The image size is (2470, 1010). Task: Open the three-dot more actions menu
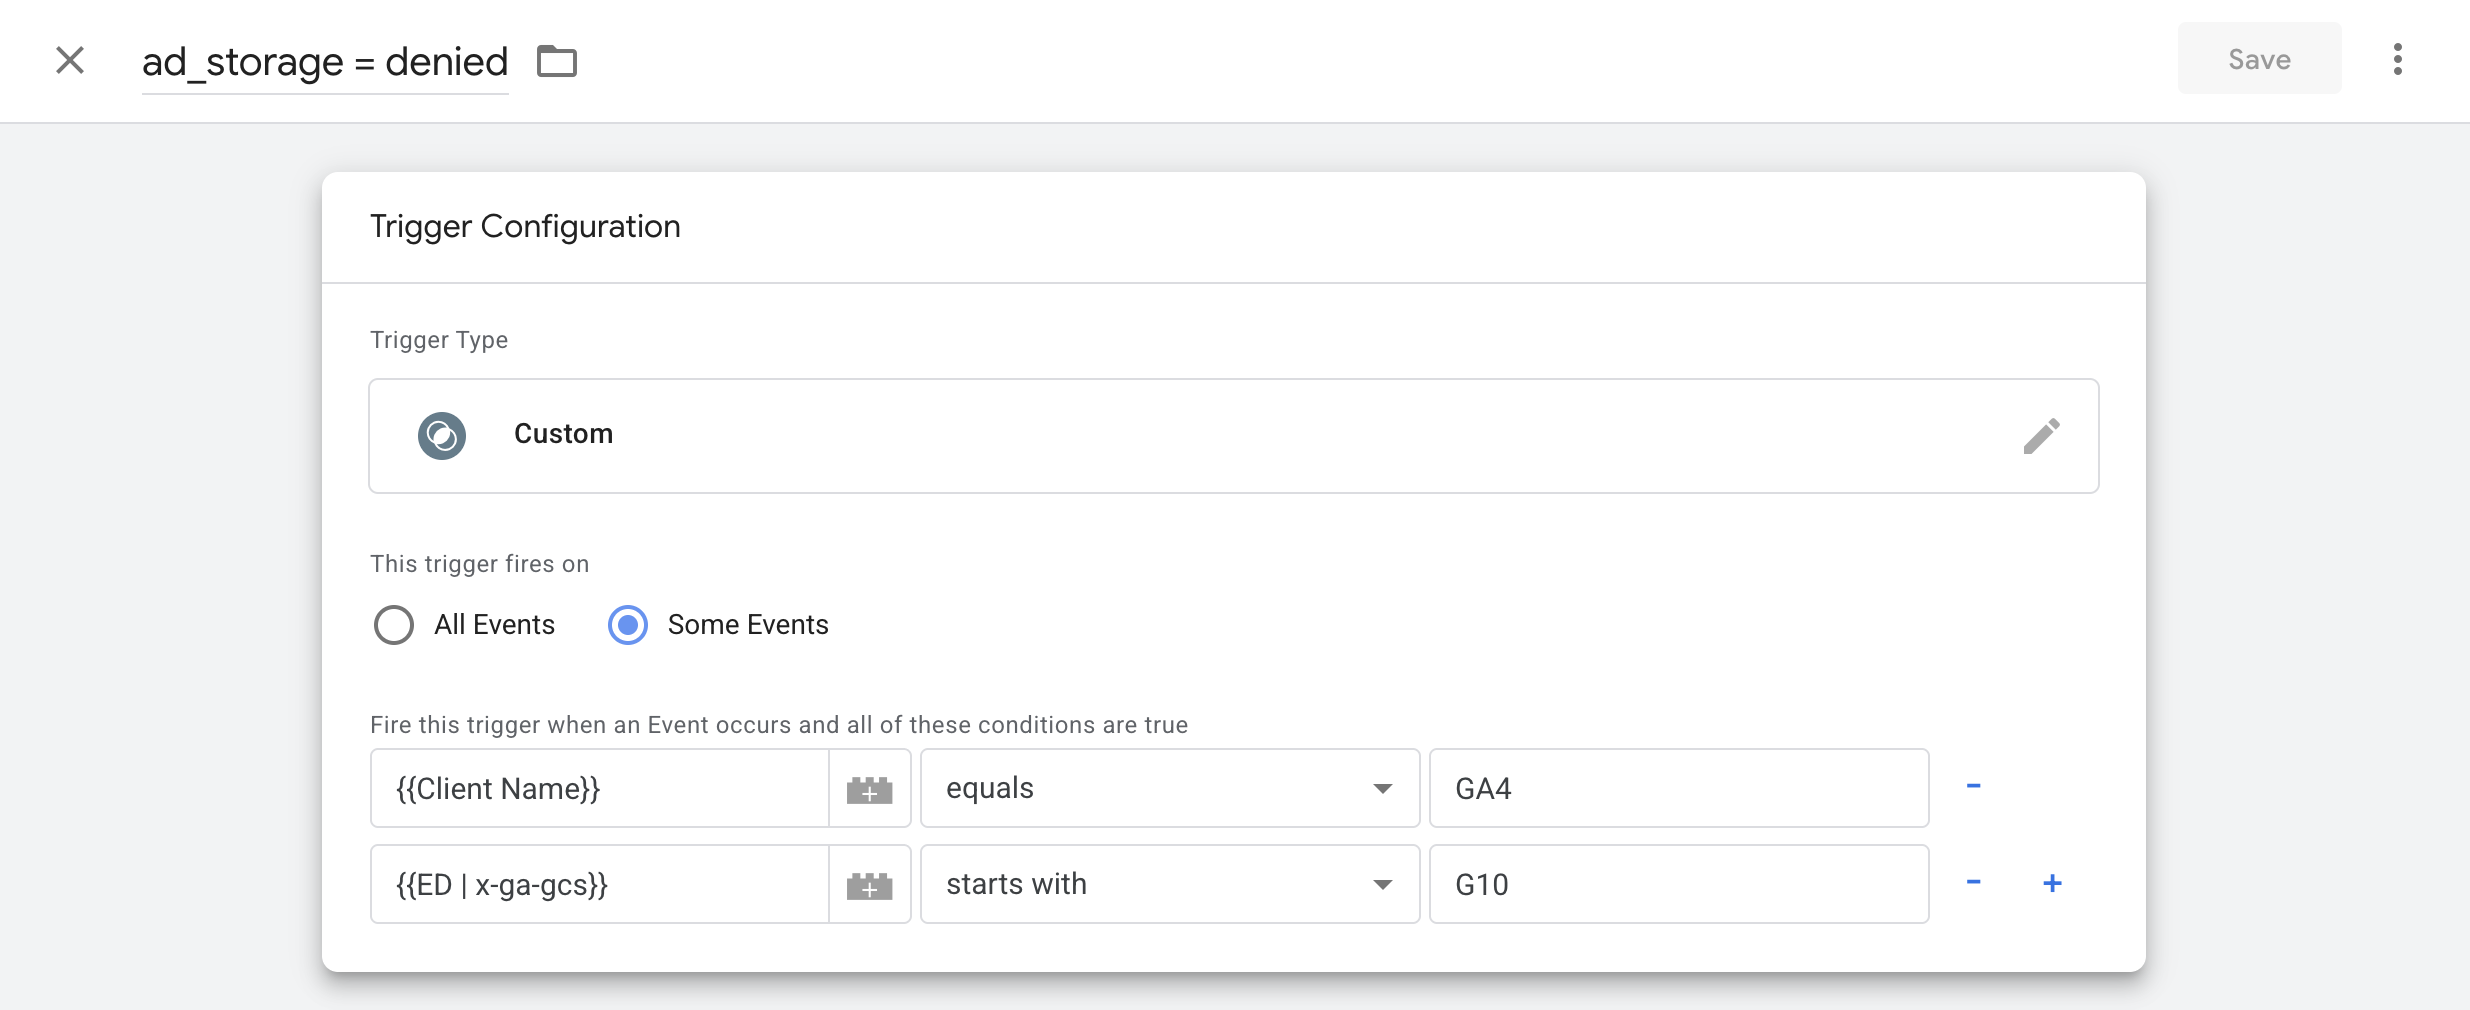tap(2397, 60)
